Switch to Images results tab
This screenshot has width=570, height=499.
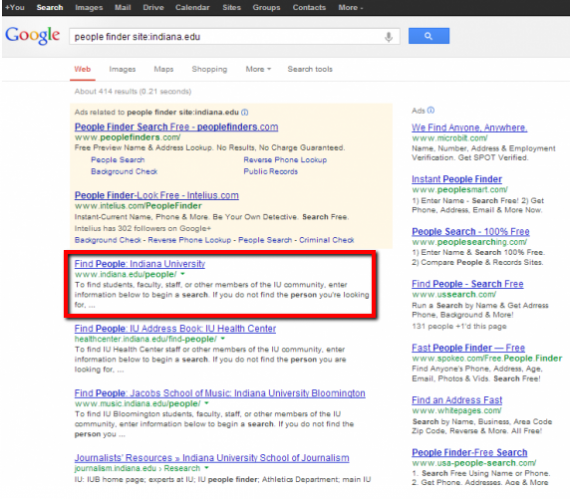tap(122, 69)
